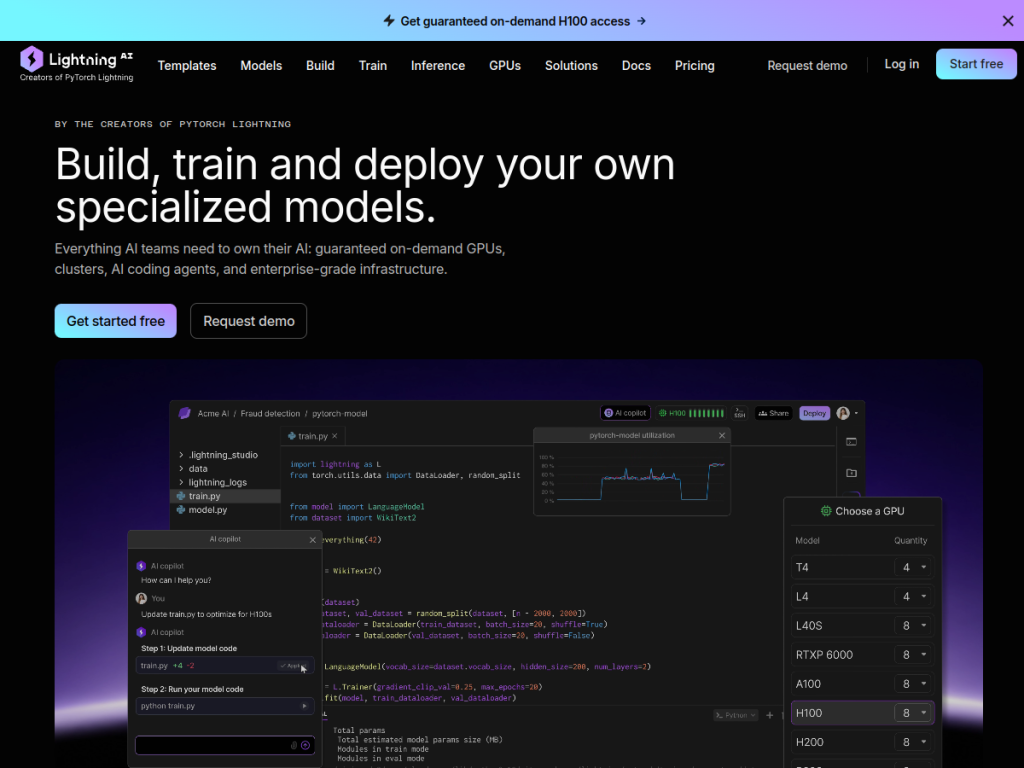
Task: Click the Fraud detection breadcrumb
Action: click(x=270, y=413)
